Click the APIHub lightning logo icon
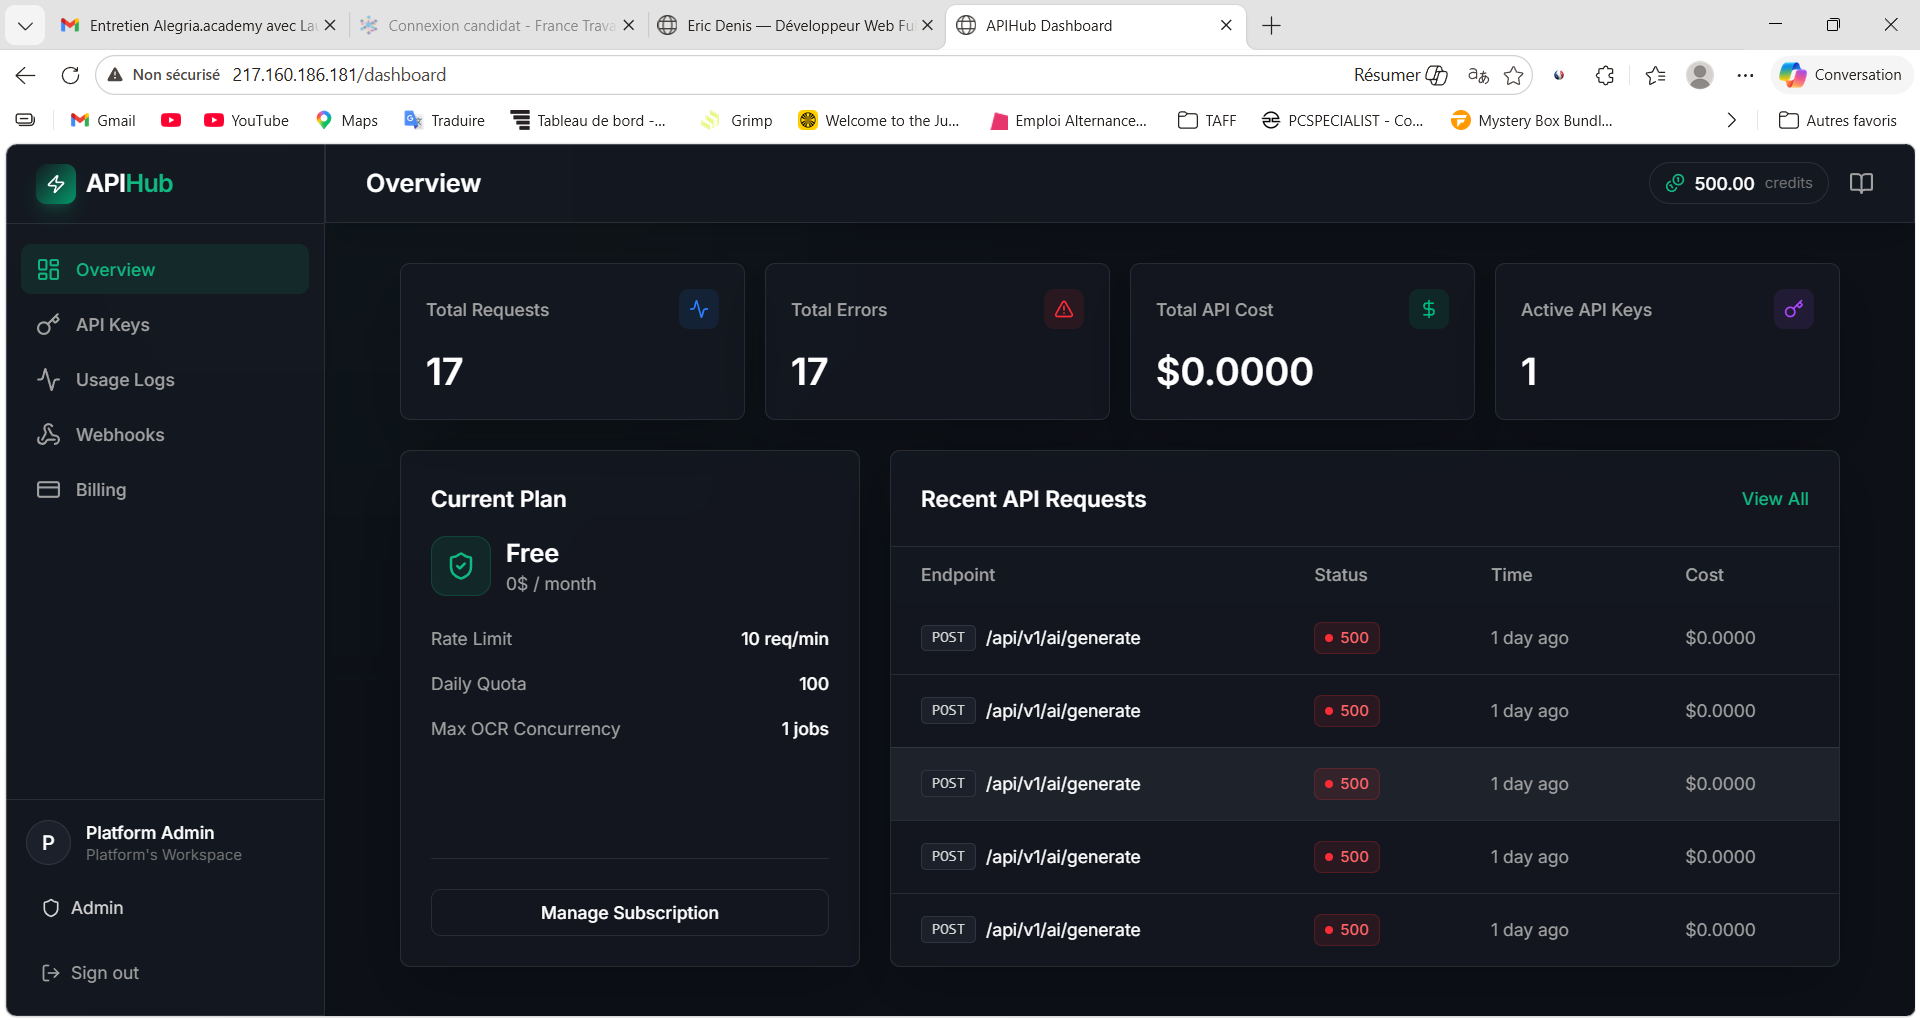The height and width of the screenshot is (1020, 1920). pyautogui.click(x=56, y=184)
